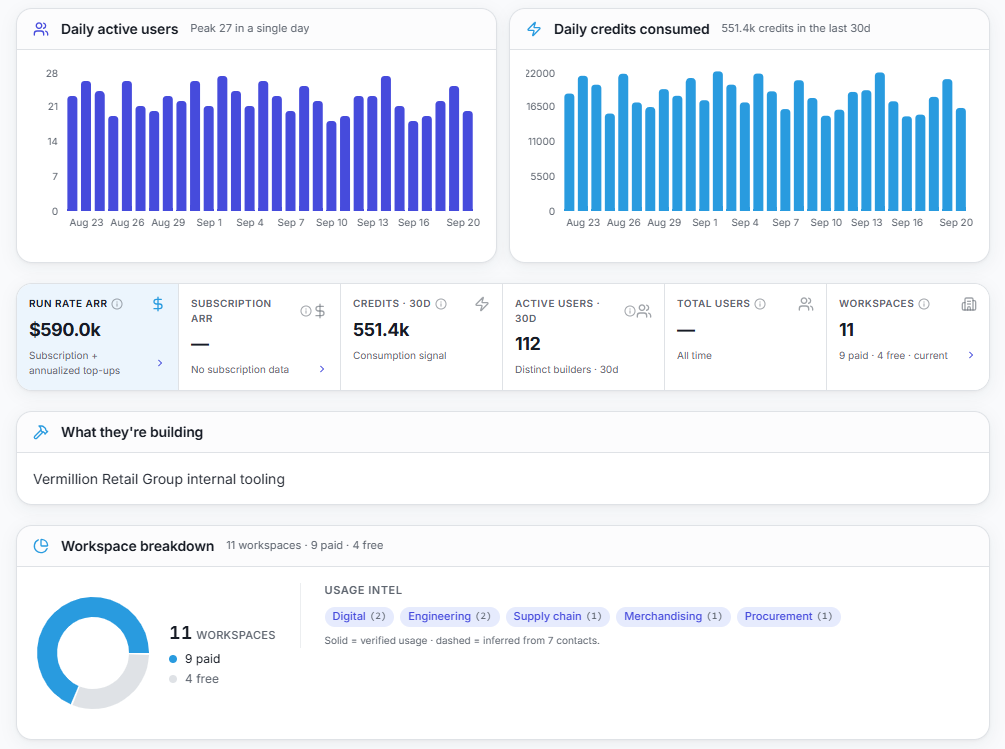Click the Solid = verified usage legend note
Image resolution: width=1005 pixels, height=749 pixels.
click(x=462, y=641)
